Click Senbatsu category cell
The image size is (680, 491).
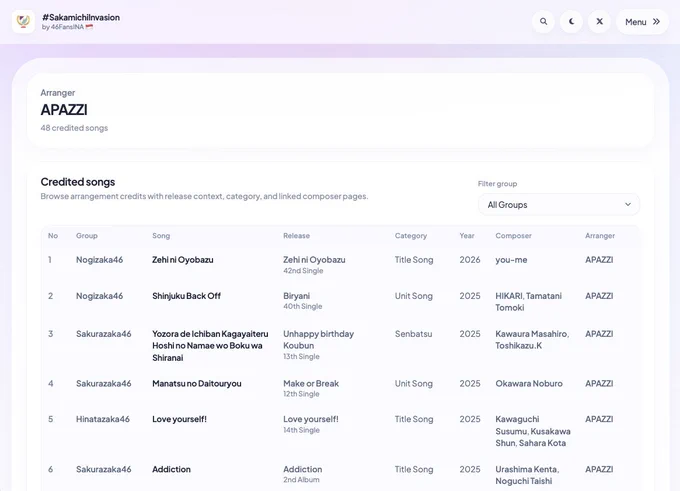[x=413, y=334]
